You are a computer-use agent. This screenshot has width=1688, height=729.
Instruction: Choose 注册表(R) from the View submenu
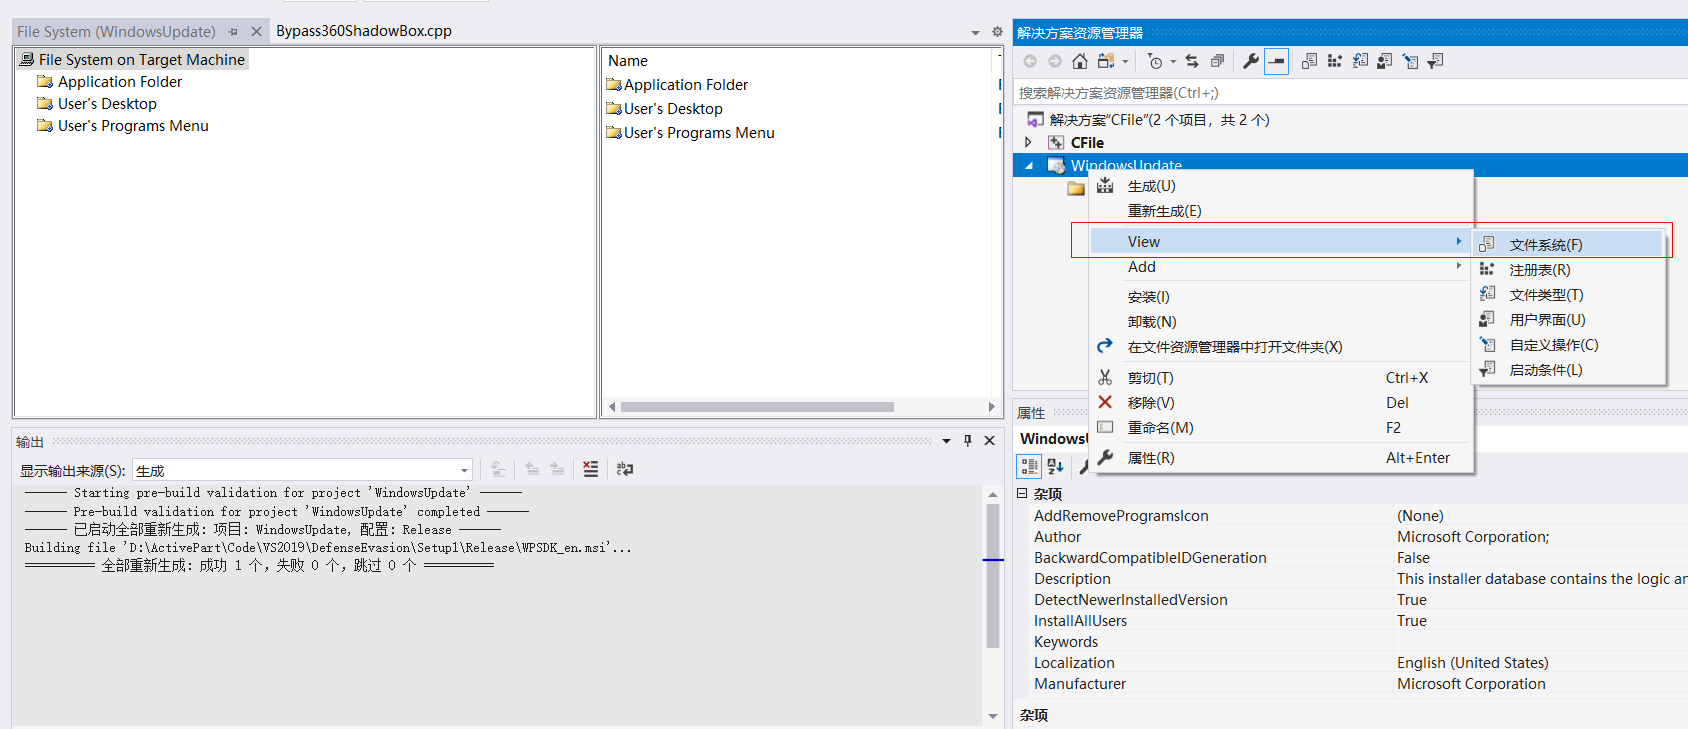1570,270
